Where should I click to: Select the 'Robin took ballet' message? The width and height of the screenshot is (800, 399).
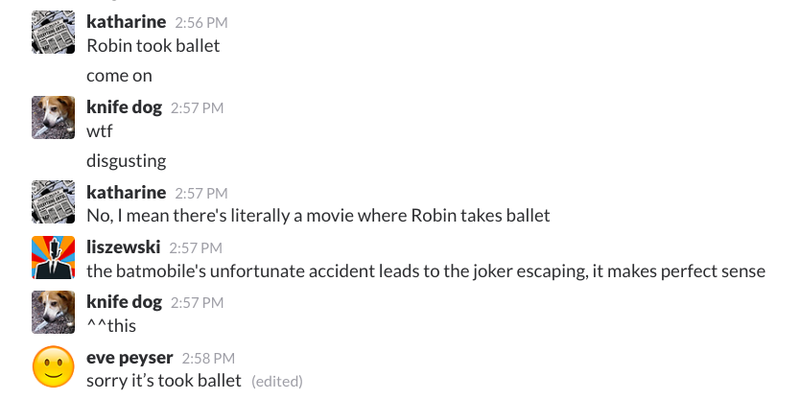pyautogui.click(x=153, y=46)
